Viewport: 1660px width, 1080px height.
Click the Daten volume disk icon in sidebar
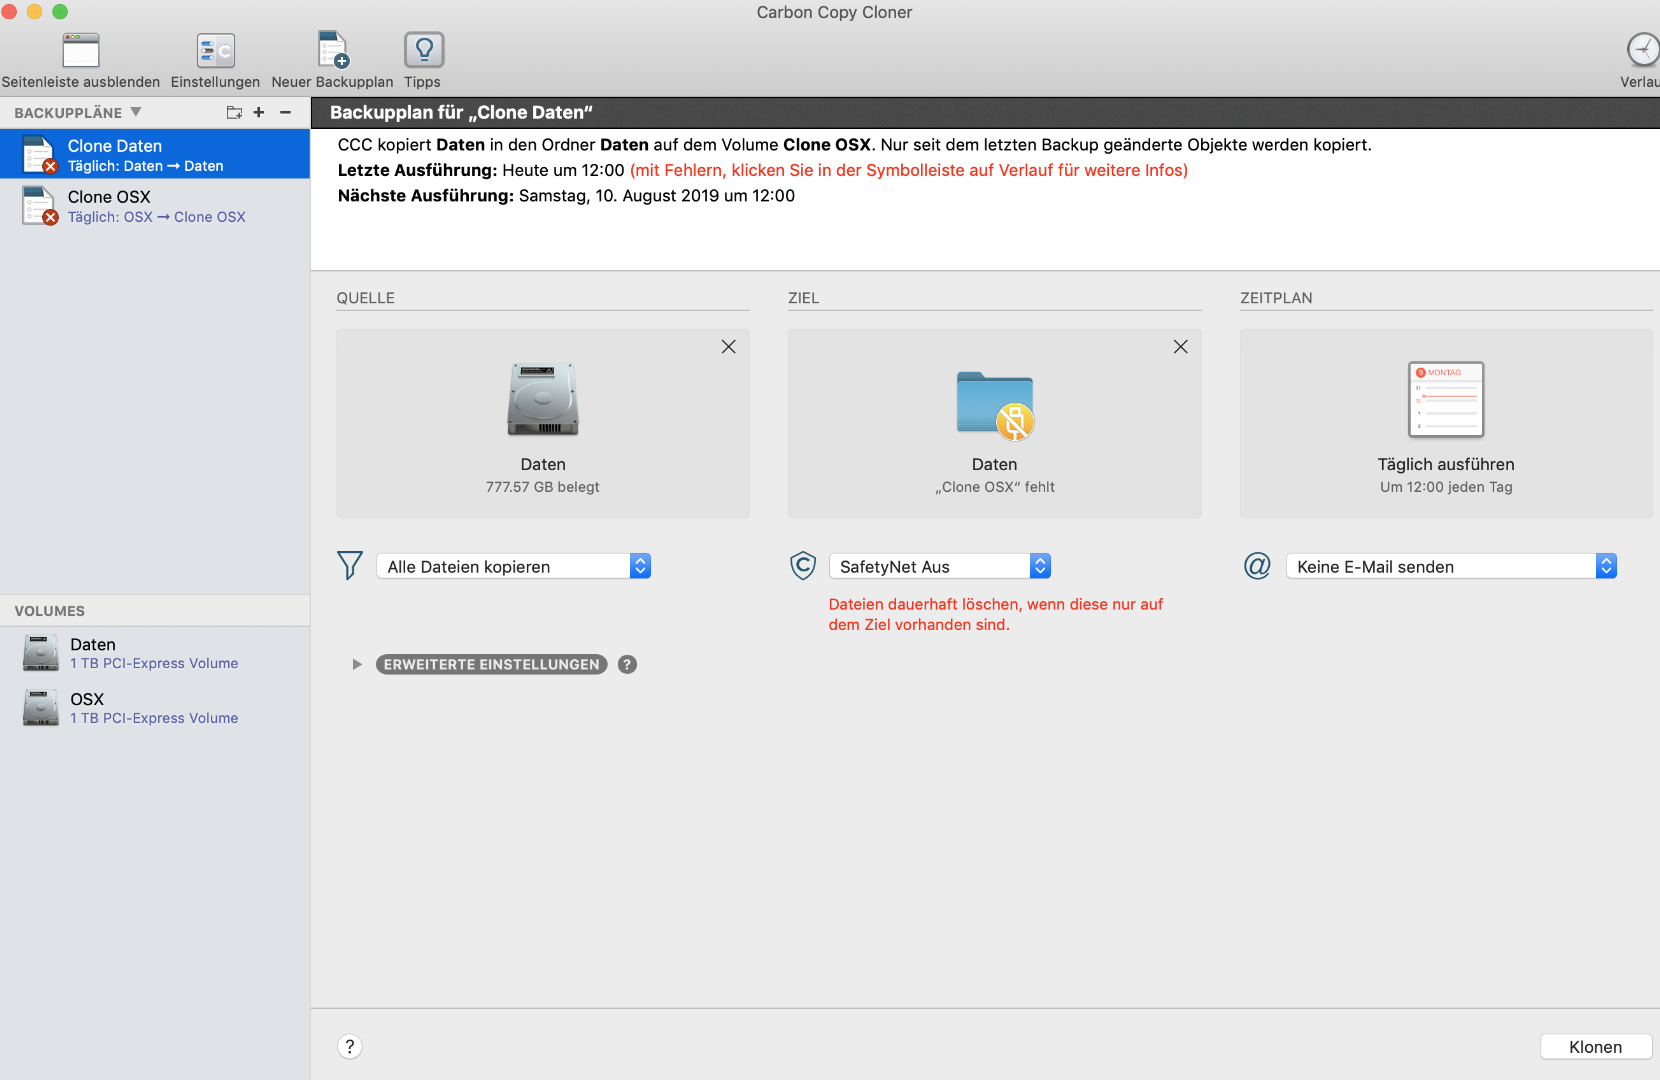[x=41, y=653]
